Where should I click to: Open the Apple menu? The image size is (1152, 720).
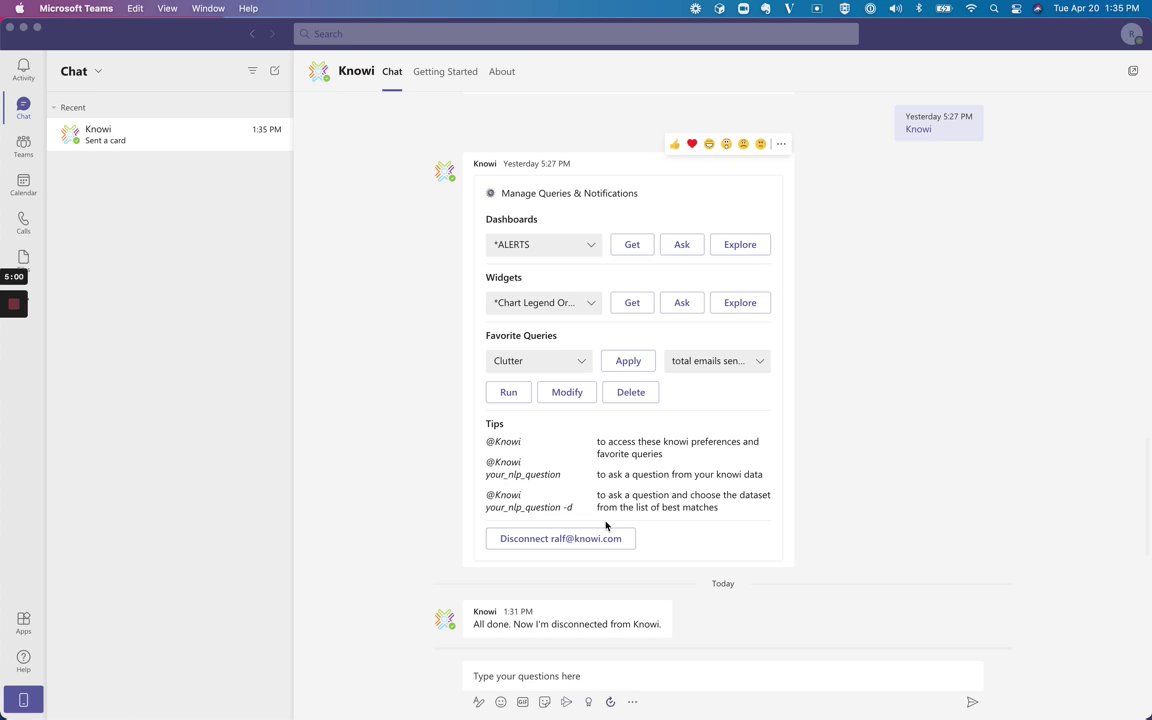(20, 8)
